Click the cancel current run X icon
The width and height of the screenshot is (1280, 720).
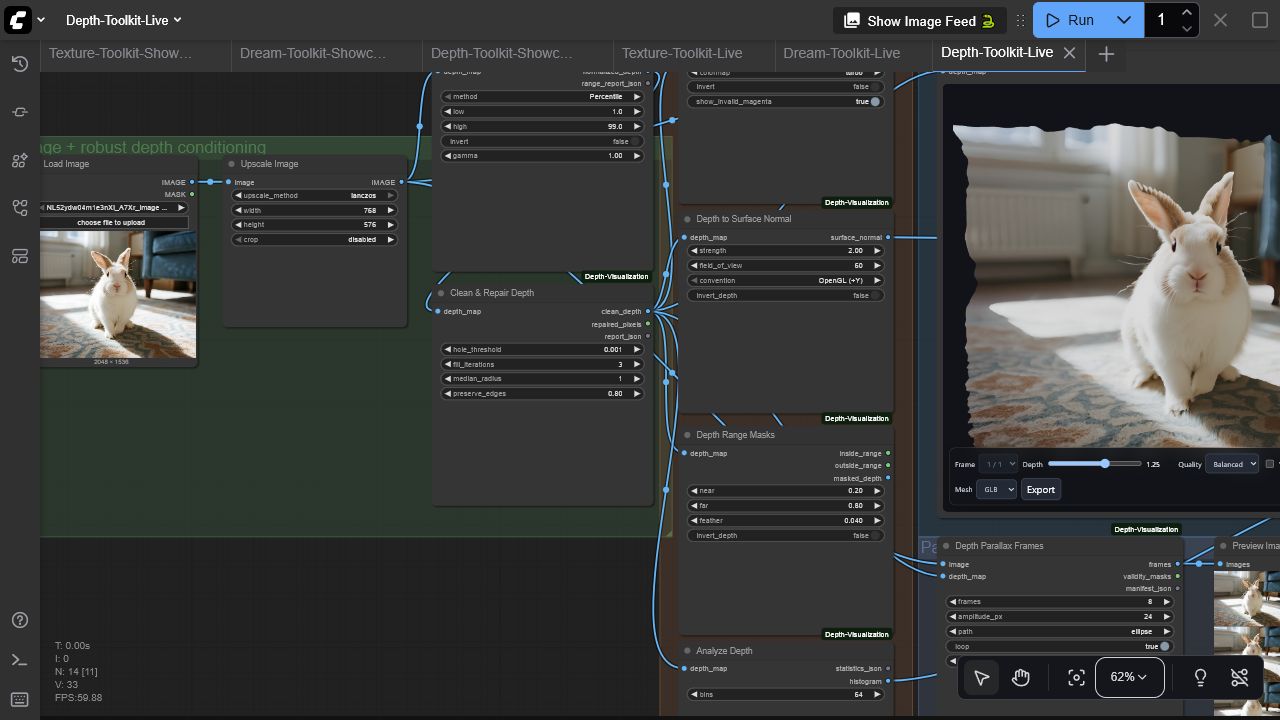pos(1220,20)
